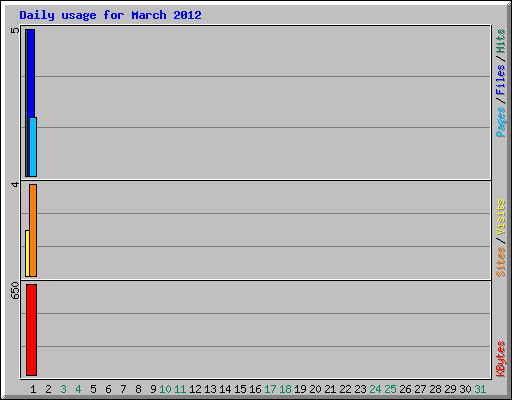Click day 31 on the x-axis
This screenshot has height=400, width=512.
[480, 389]
